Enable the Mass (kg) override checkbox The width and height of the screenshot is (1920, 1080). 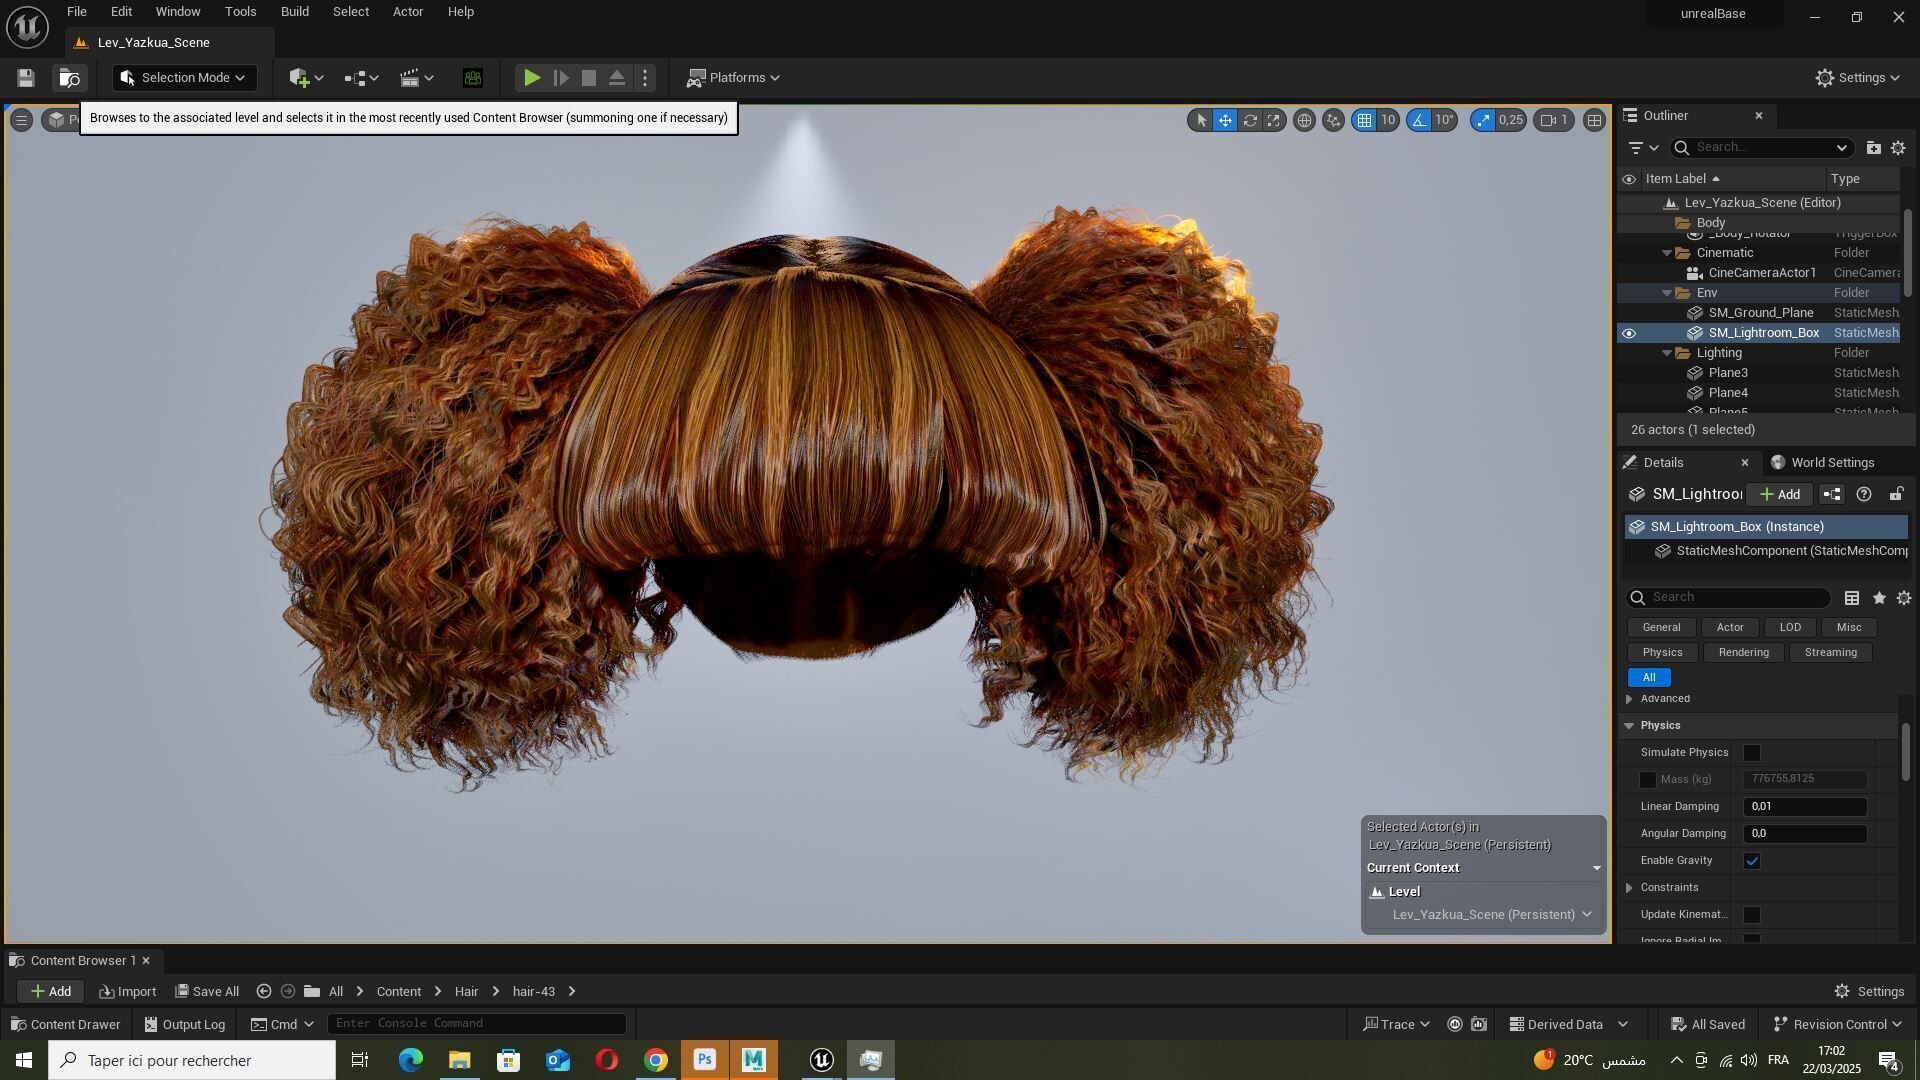pyautogui.click(x=1648, y=780)
